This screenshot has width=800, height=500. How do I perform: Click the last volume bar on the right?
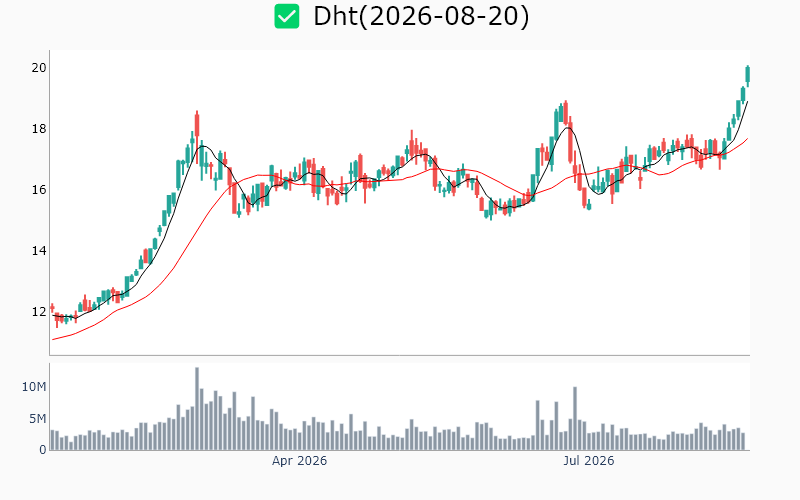[x=743, y=441]
